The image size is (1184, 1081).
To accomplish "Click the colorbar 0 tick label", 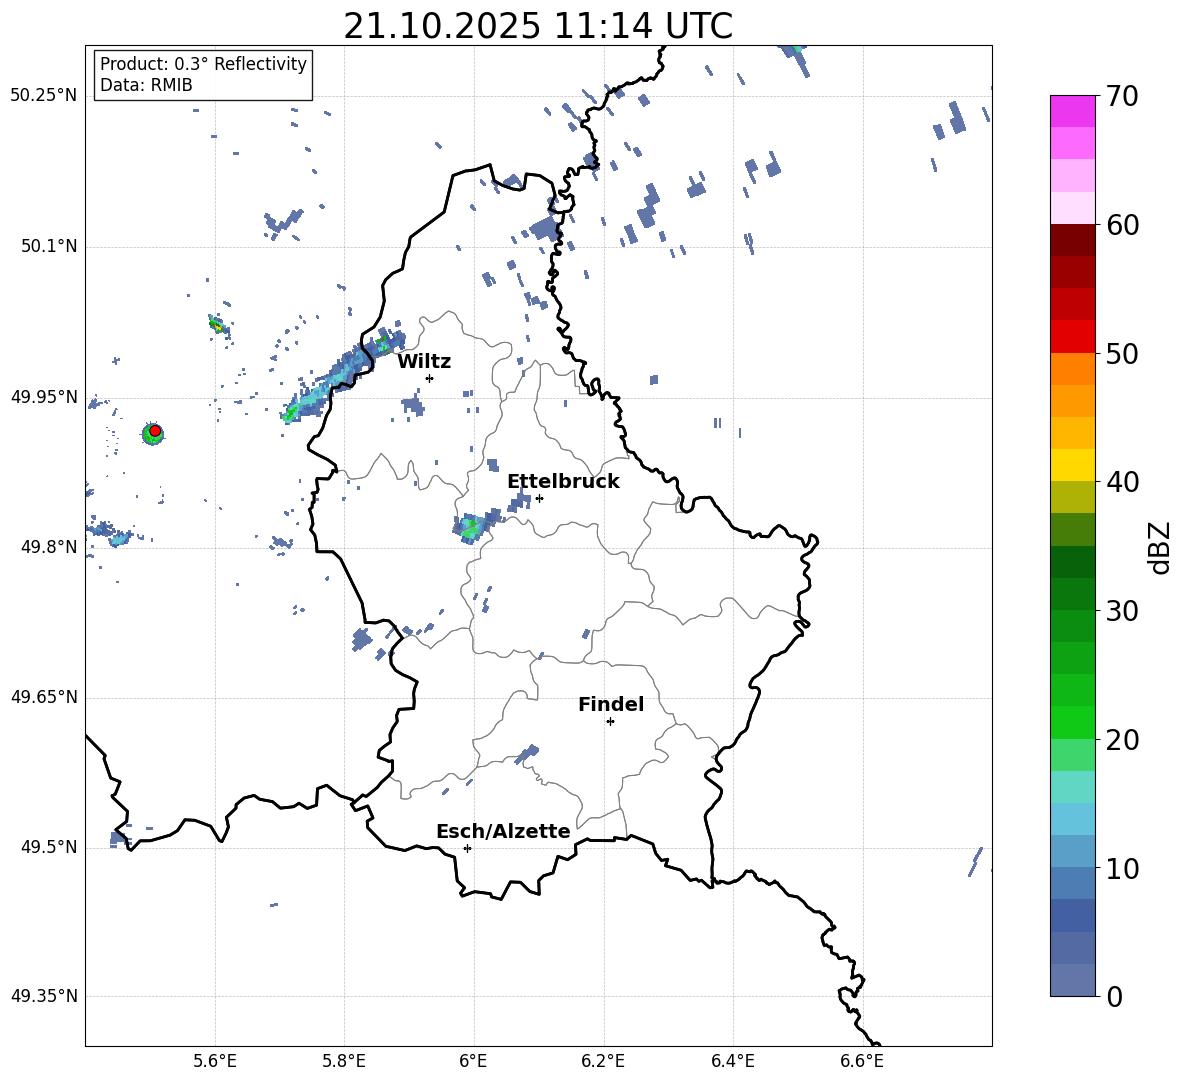I will coord(1115,996).
